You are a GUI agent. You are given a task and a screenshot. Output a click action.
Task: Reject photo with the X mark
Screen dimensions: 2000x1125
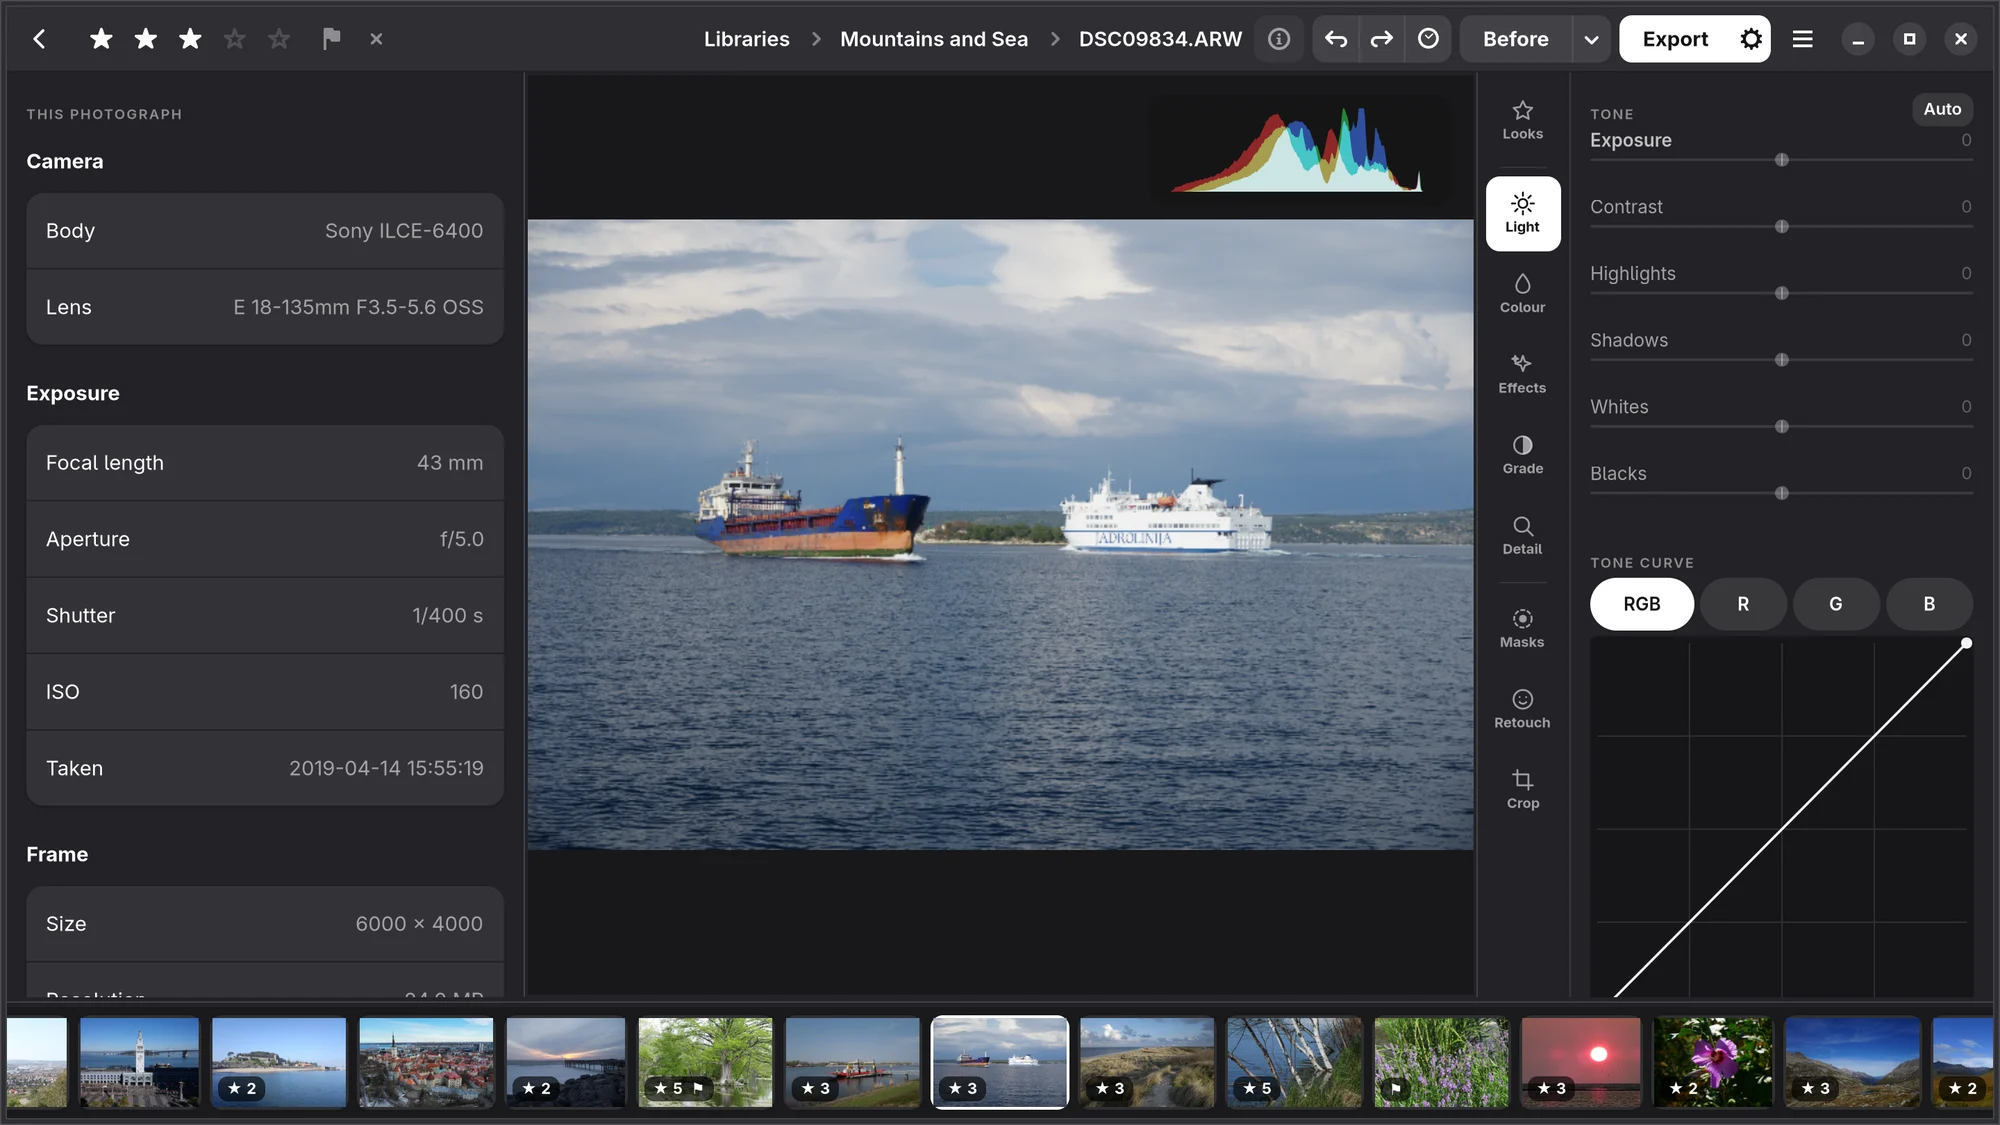point(376,39)
